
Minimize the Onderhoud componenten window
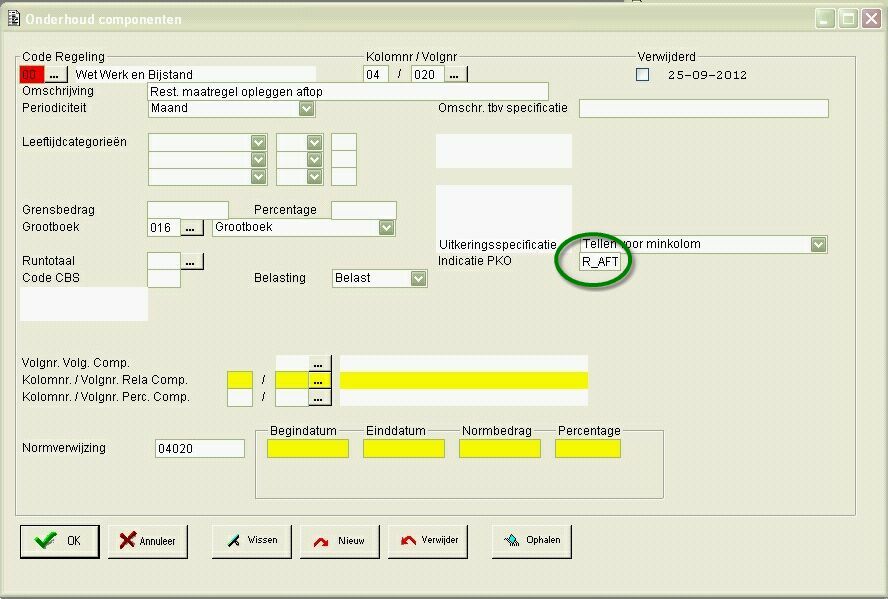[825, 19]
